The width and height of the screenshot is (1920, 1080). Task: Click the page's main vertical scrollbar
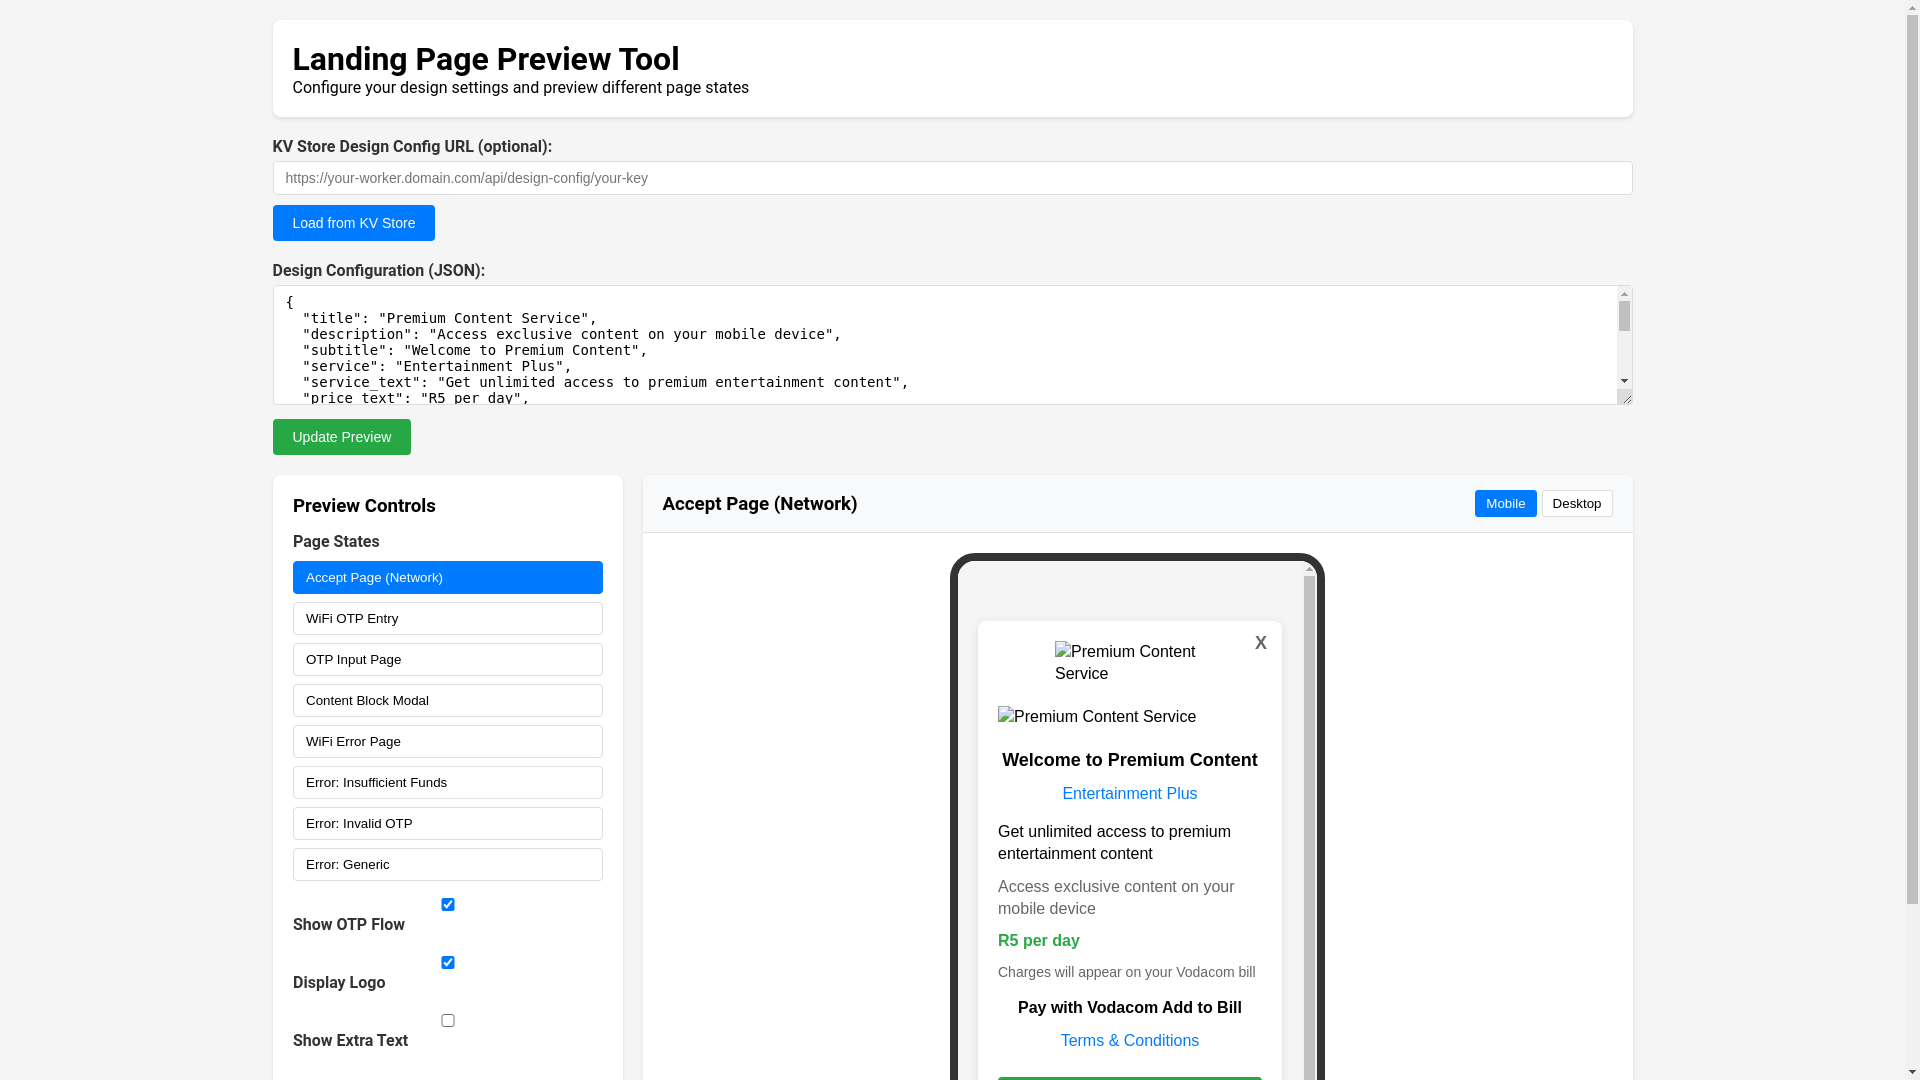(x=1912, y=460)
